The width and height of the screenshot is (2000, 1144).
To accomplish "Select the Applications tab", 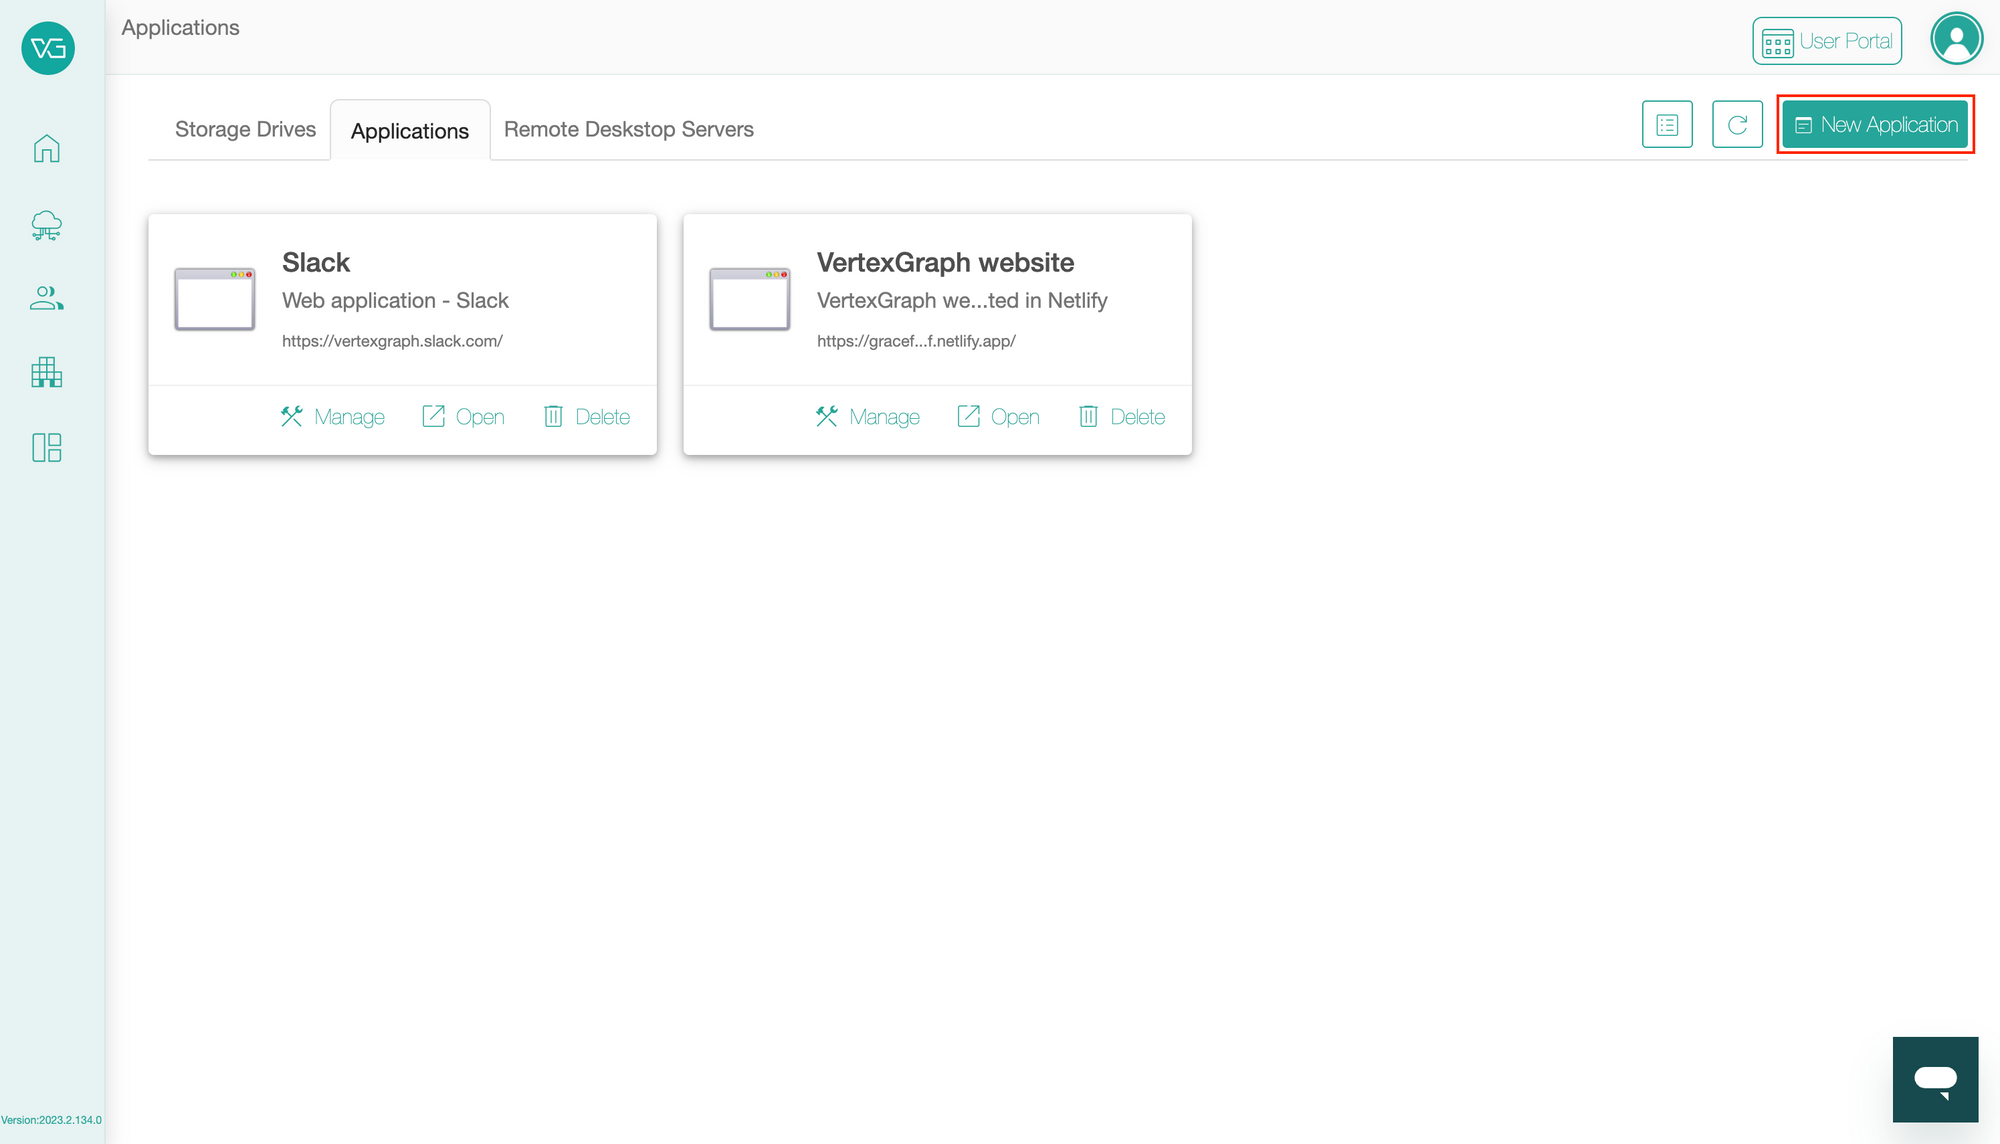I will click(x=410, y=131).
